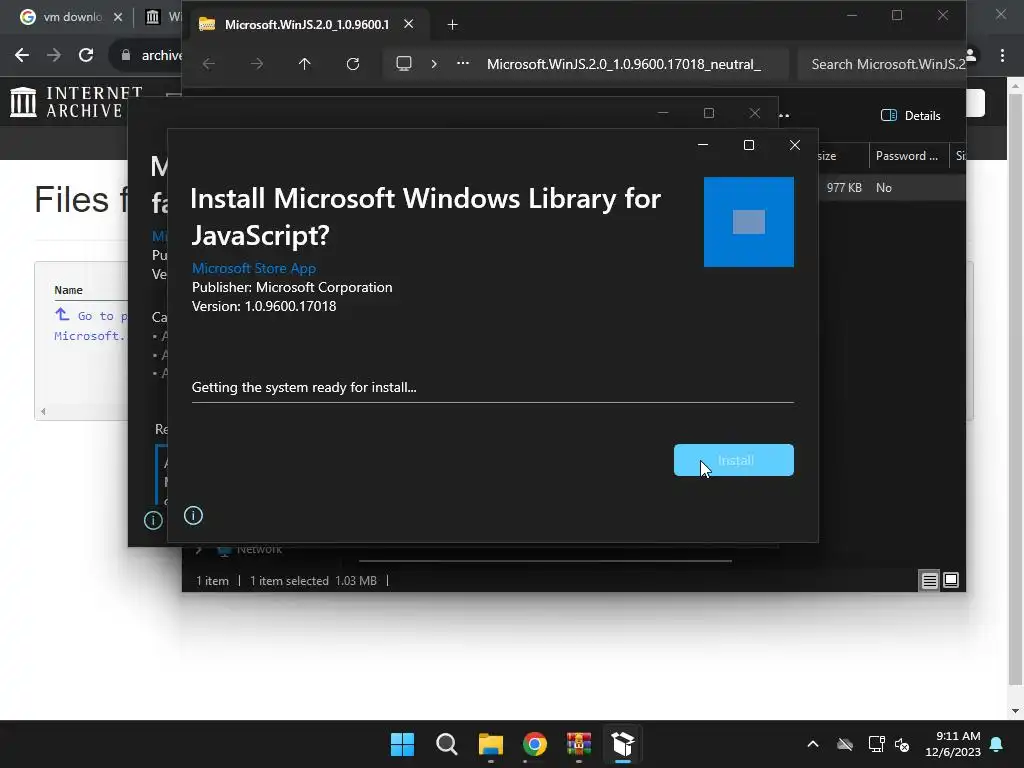Viewport: 1024px width, 768px height.
Task: Click the Install button in installer dialog
Action: coord(733,460)
